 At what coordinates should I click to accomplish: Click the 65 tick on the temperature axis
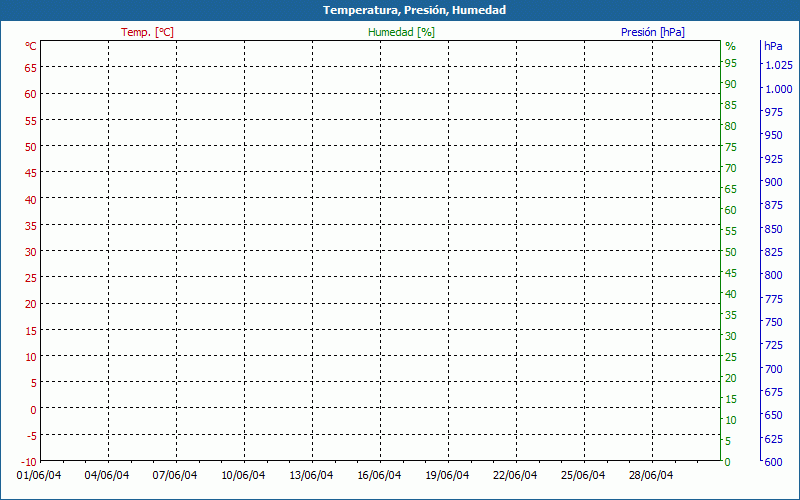(31, 68)
